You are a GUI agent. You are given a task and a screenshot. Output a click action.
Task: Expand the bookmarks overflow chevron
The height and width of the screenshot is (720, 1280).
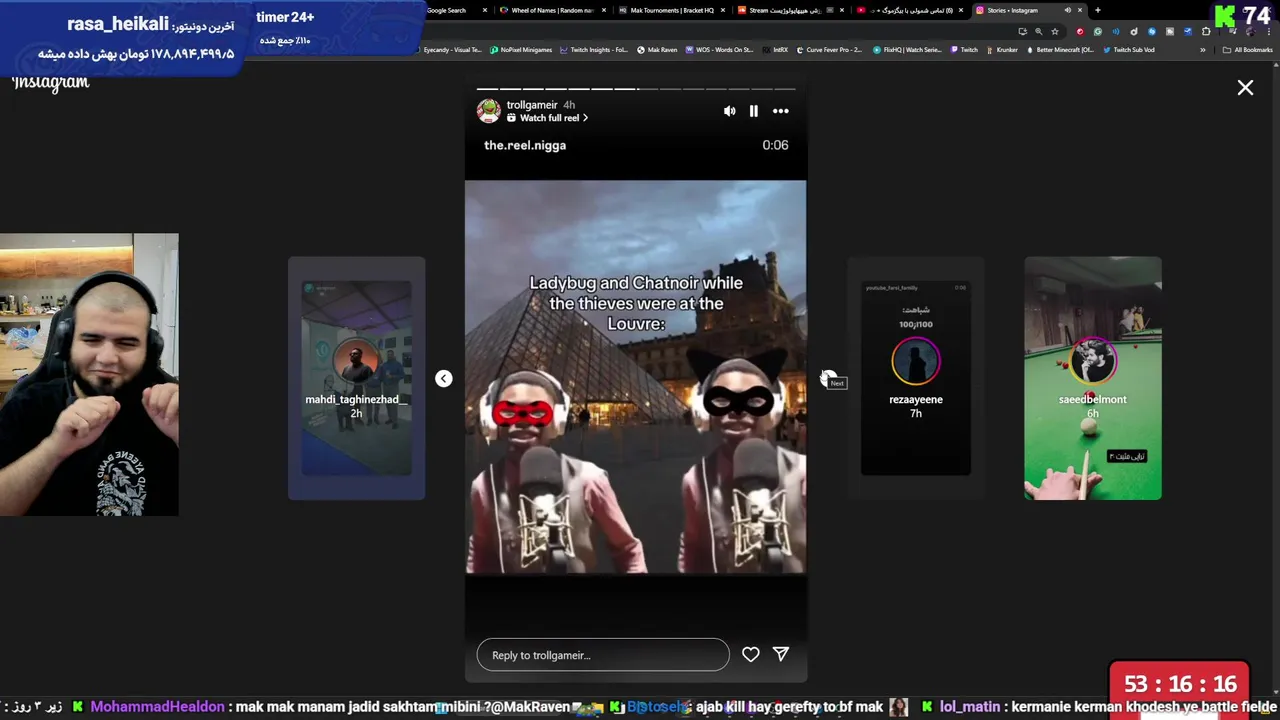click(x=1203, y=49)
